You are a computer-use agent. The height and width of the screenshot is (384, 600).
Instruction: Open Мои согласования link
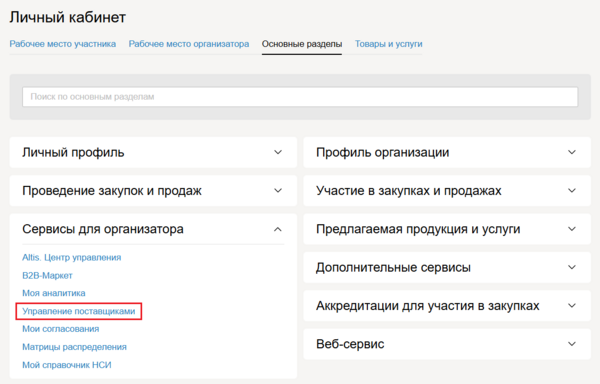[x=60, y=329]
